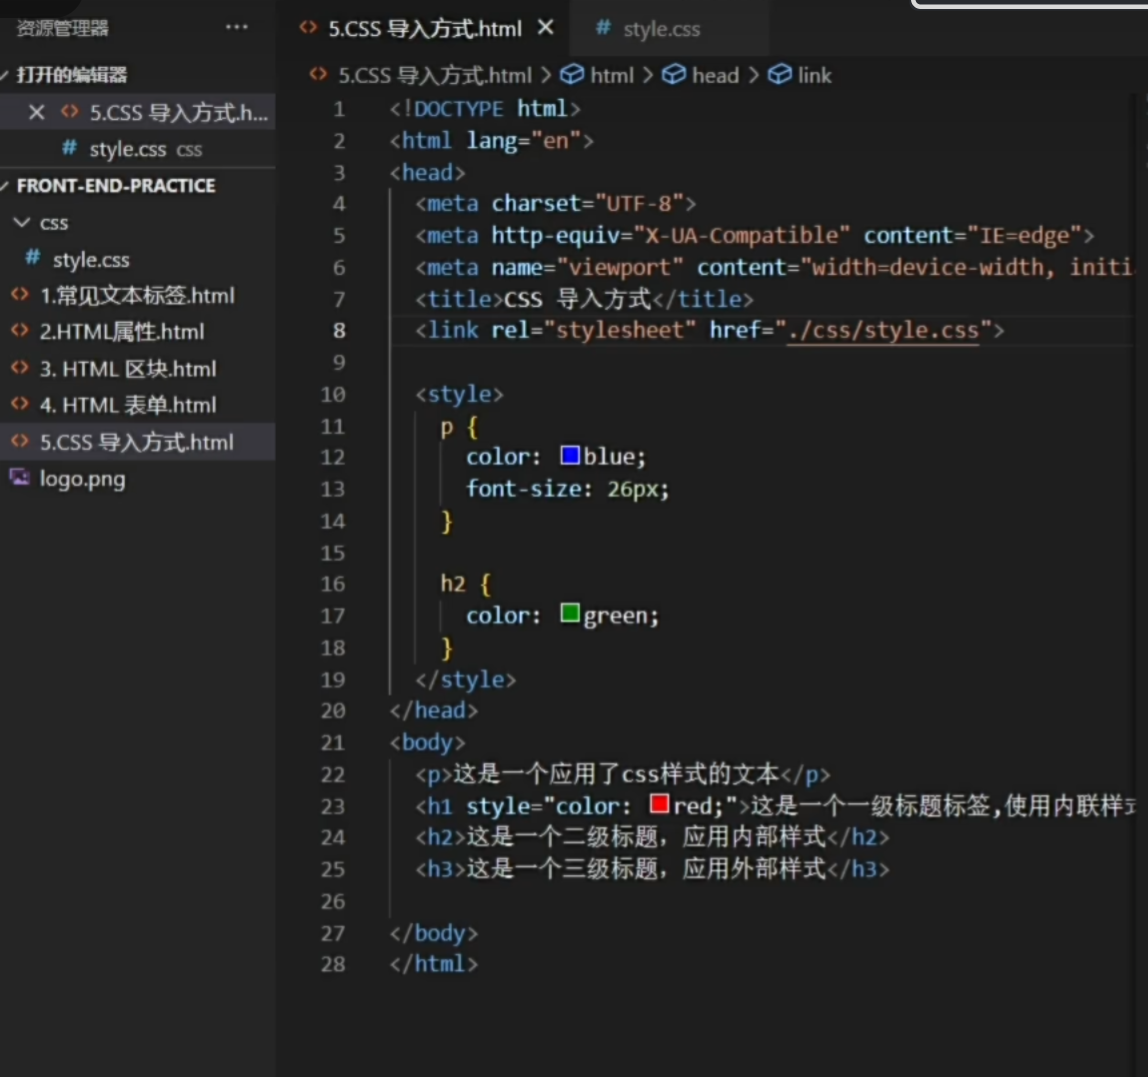Click the HTML icon beside 2.HTML属性.html
The image size is (1148, 1077).
(20, 331)
